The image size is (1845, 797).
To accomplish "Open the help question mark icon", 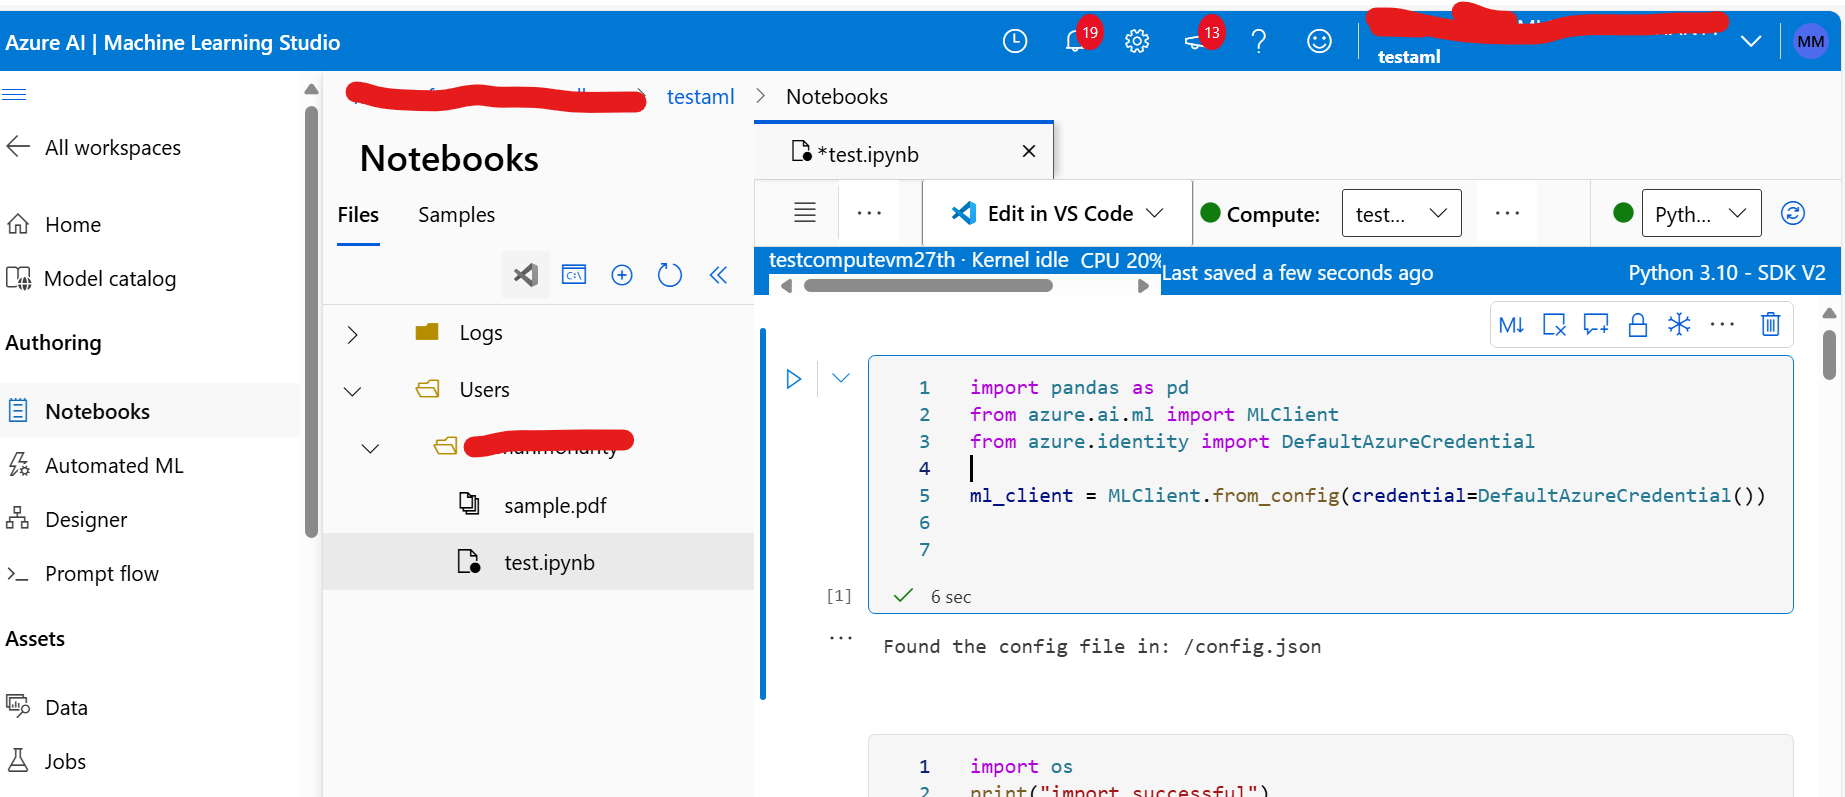I will pyautogui.click(x=1259, y=41).
